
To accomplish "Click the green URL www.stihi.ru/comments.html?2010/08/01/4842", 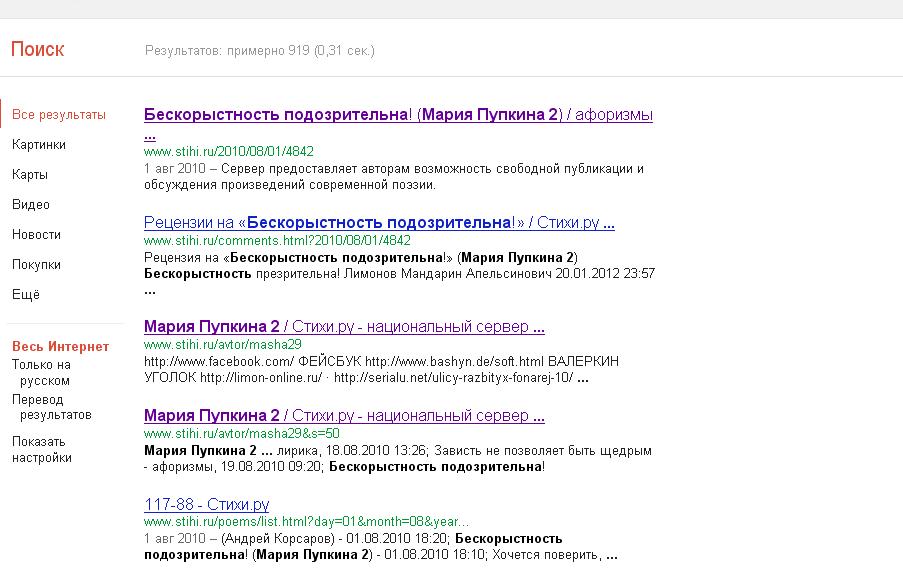I will 277,241.
